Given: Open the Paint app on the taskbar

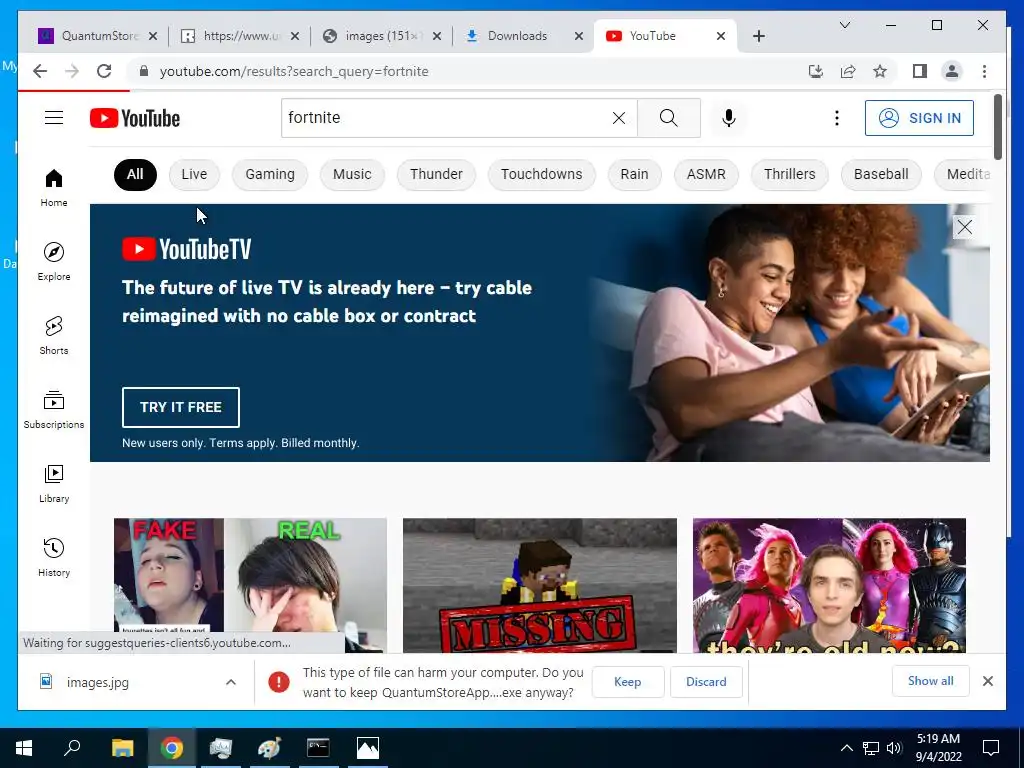Looking at the screenshot, I should click(270, 748).
